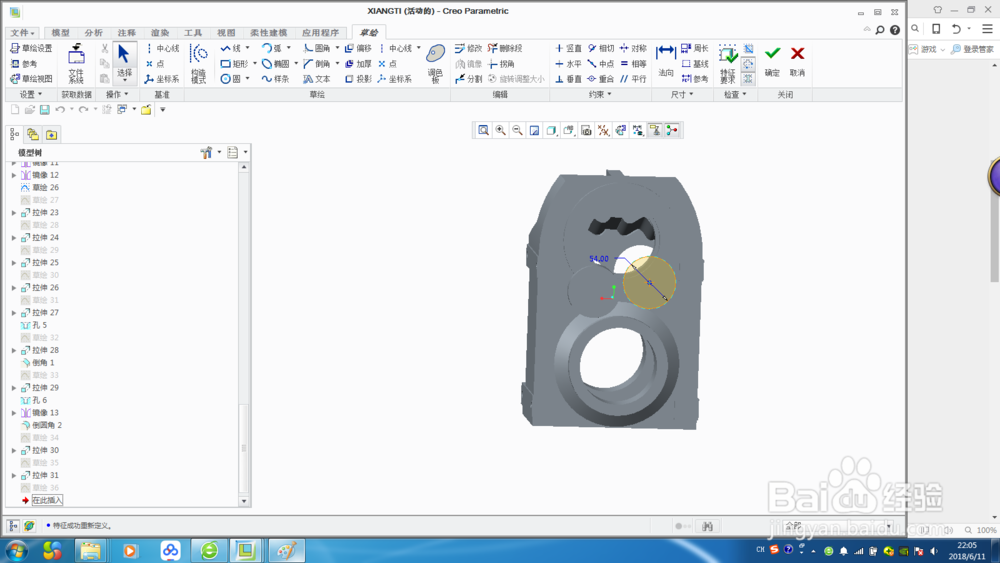The image size is (1000, 563).
Task: Apply the 重合 coincident constraint
Action: point(601,79)
